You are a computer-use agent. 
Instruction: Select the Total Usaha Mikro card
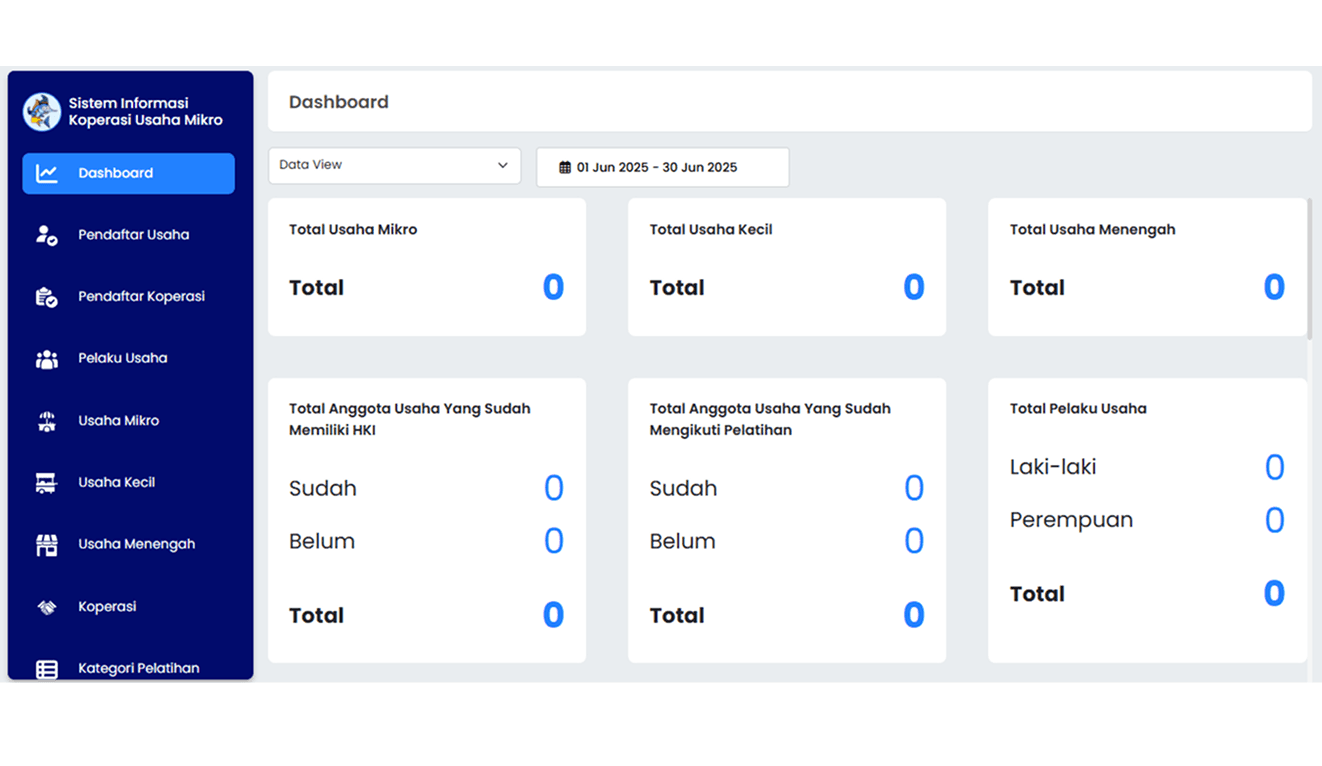(x=427, y=267)
